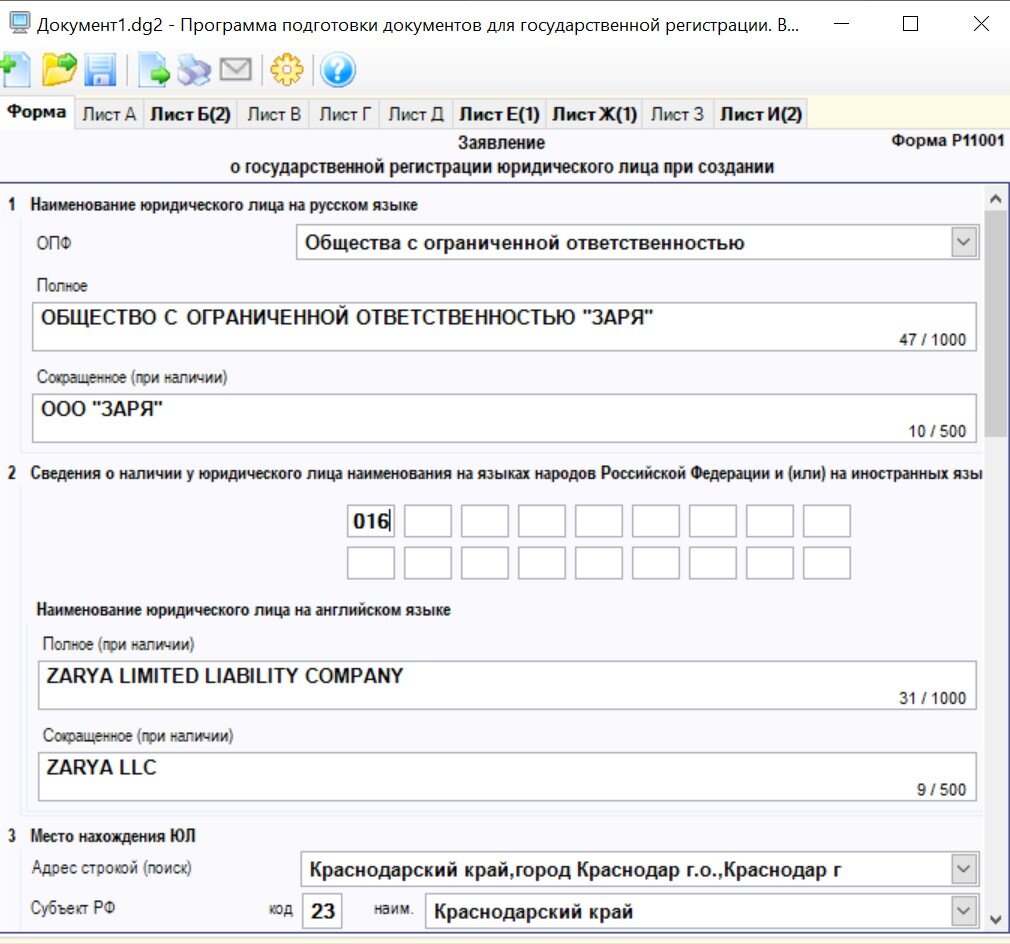
Task: Open the Лист Г tab
Action: (x=345, y=115)
